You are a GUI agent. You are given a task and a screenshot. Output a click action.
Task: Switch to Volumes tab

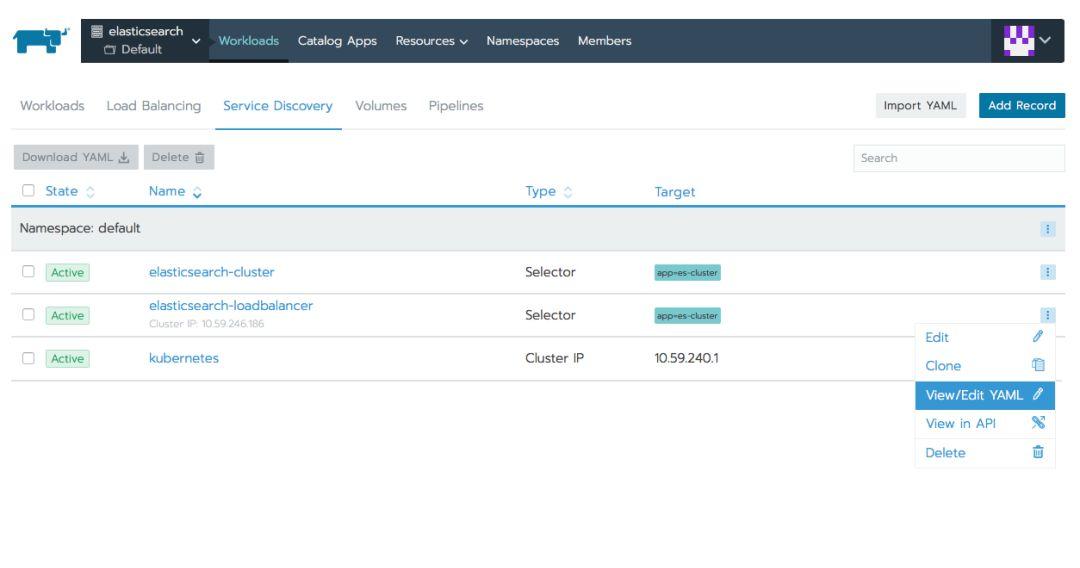381,106
